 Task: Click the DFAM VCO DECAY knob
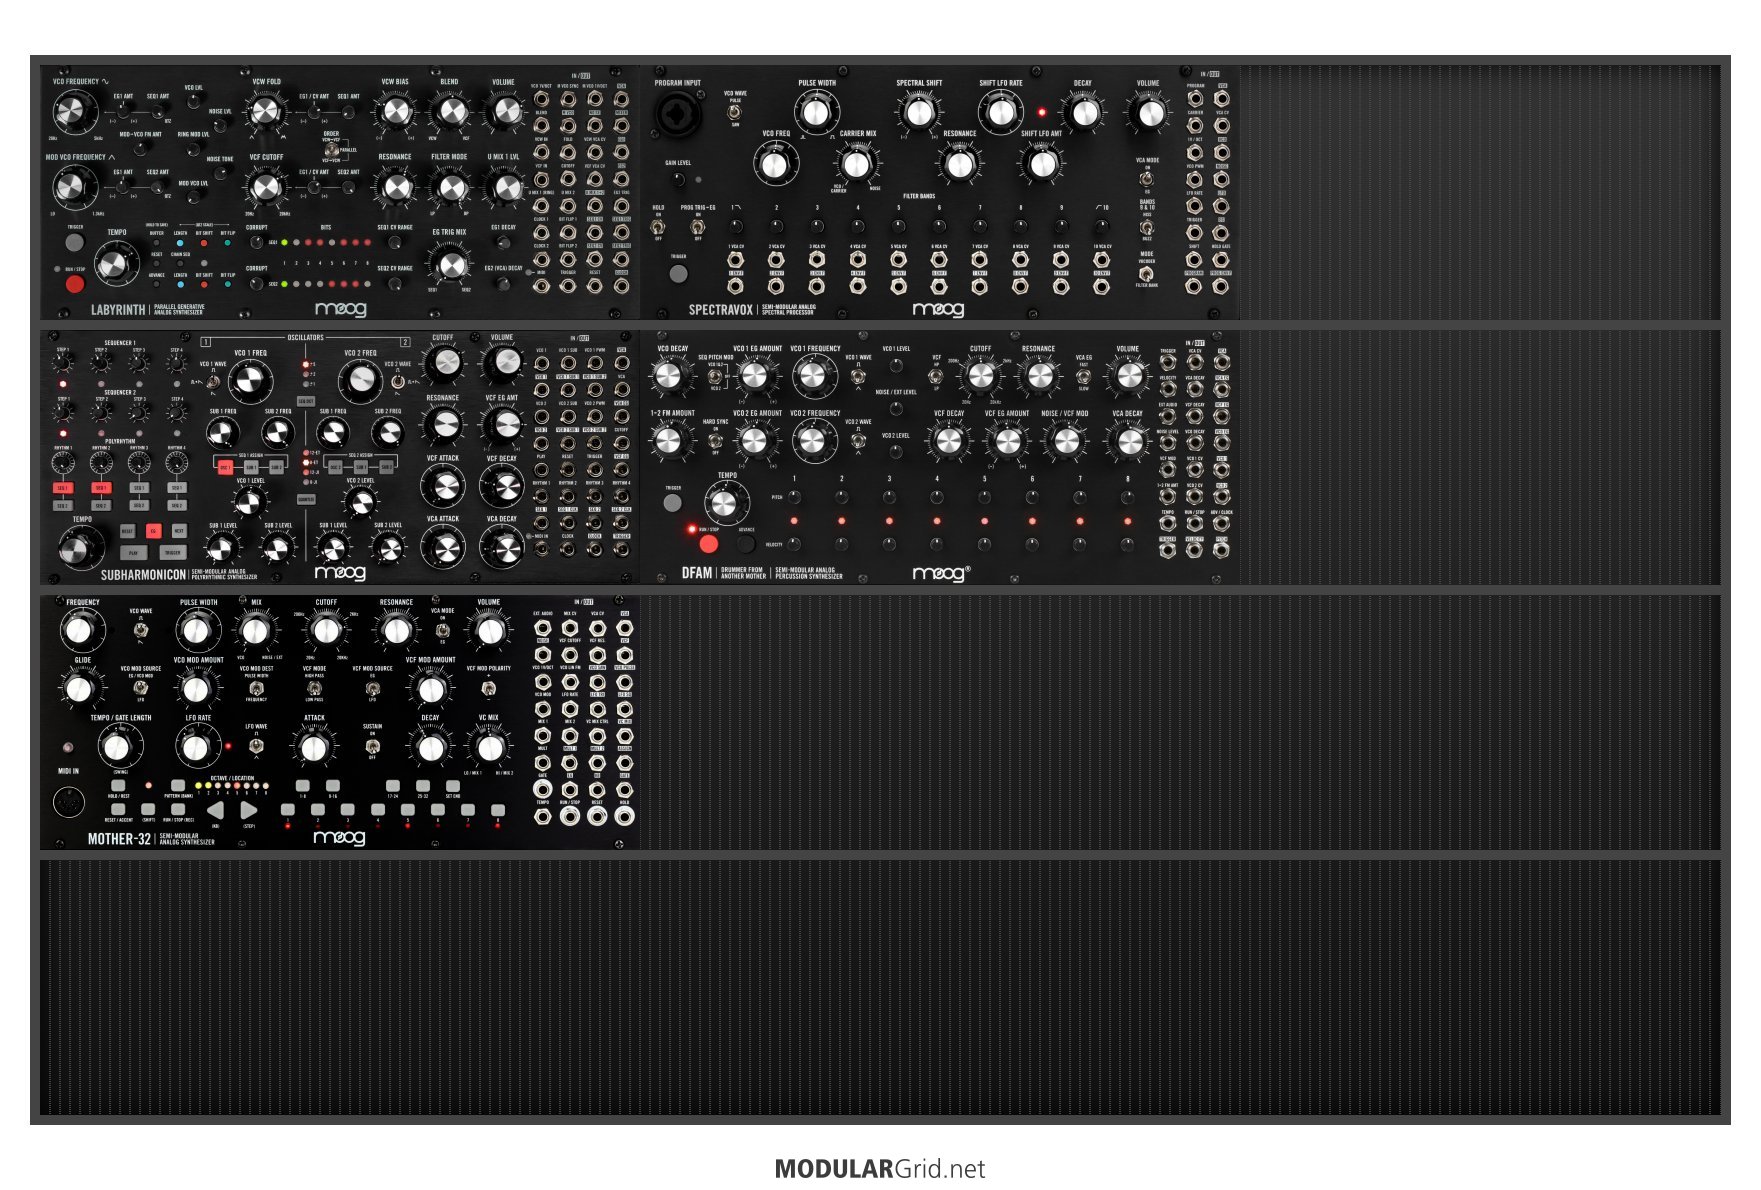click(x=668, y=376)
